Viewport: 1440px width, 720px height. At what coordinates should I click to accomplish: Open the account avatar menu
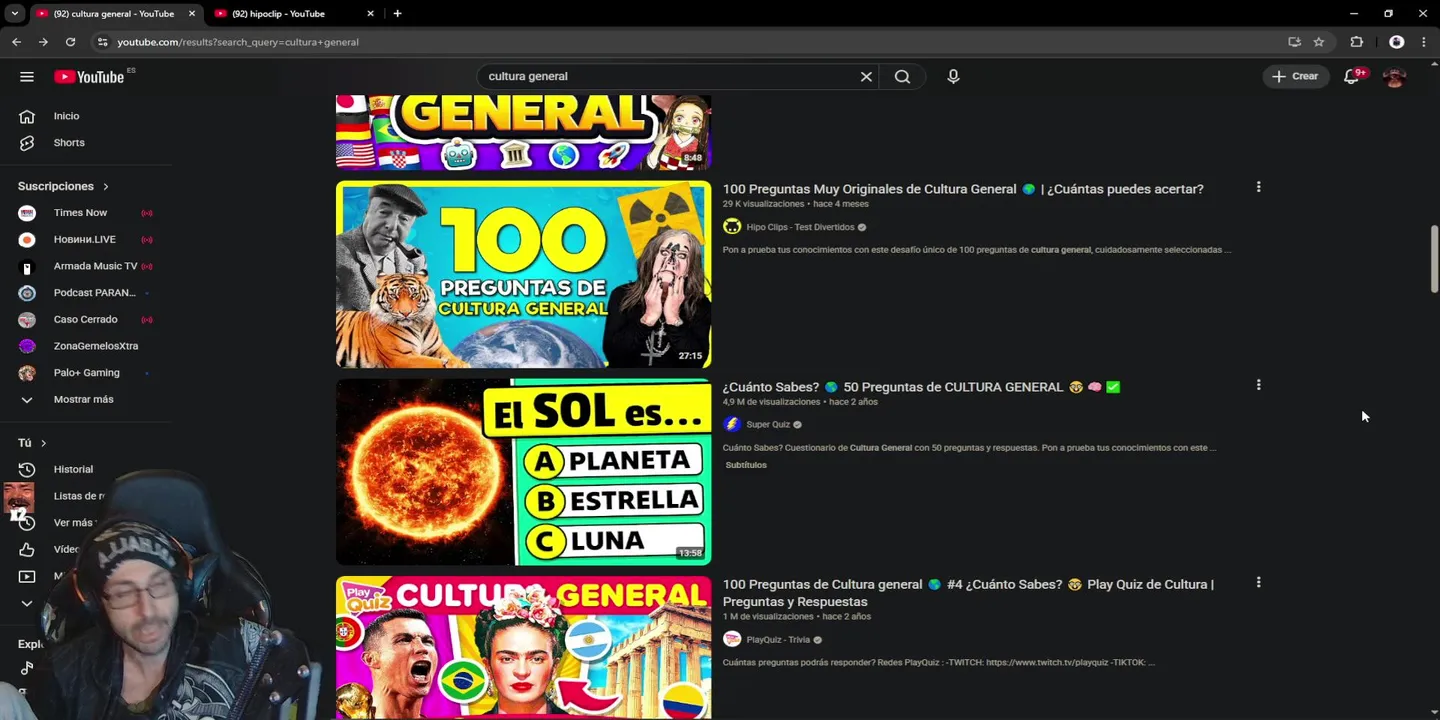(x=1394, y=76)
